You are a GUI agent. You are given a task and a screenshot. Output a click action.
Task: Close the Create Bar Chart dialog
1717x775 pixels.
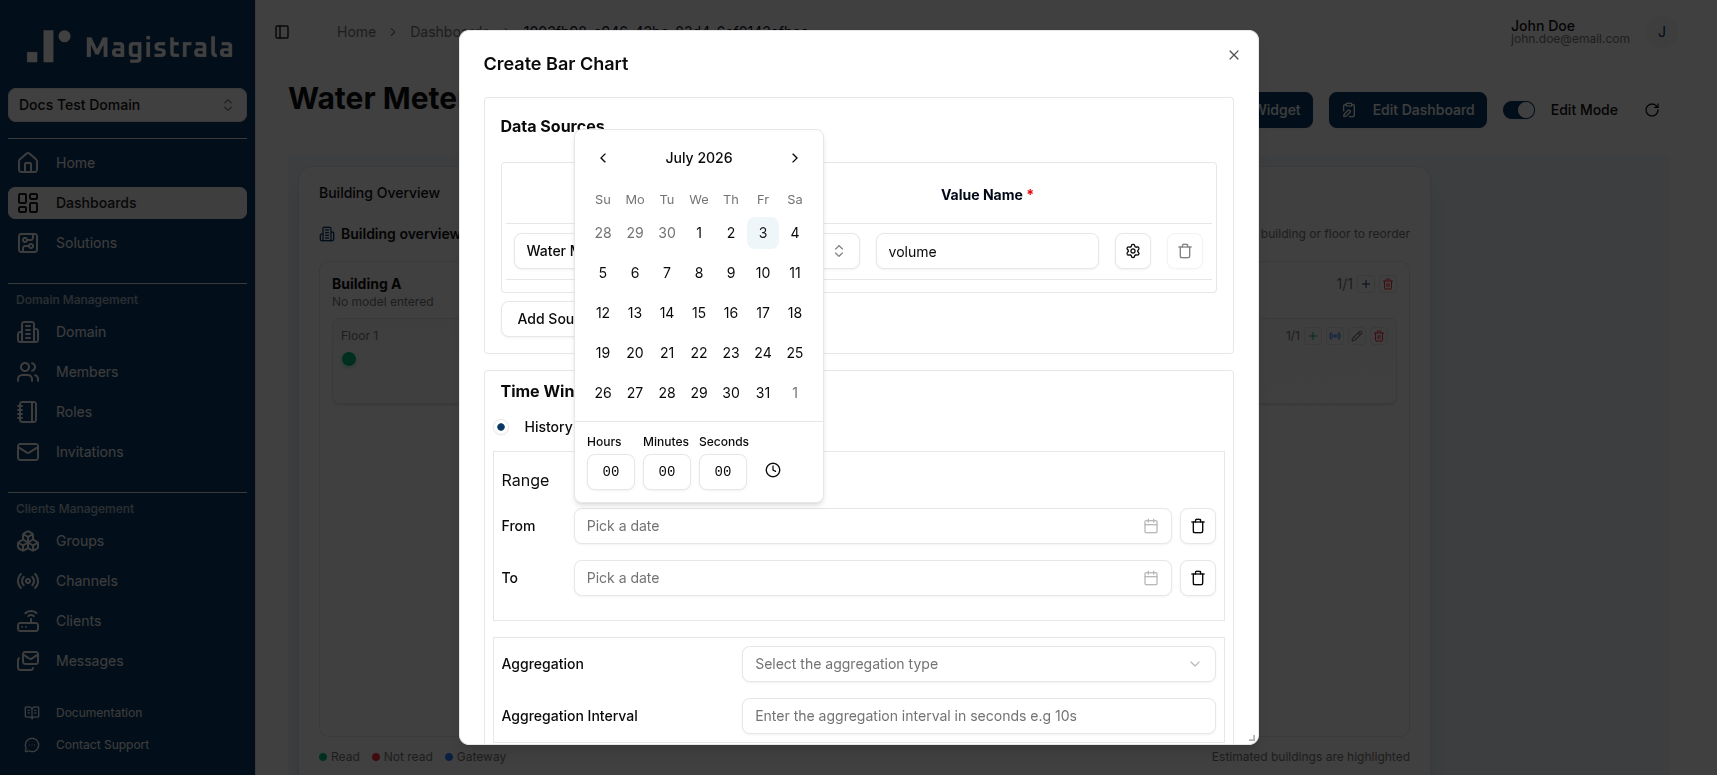[x=1234, y=55]
